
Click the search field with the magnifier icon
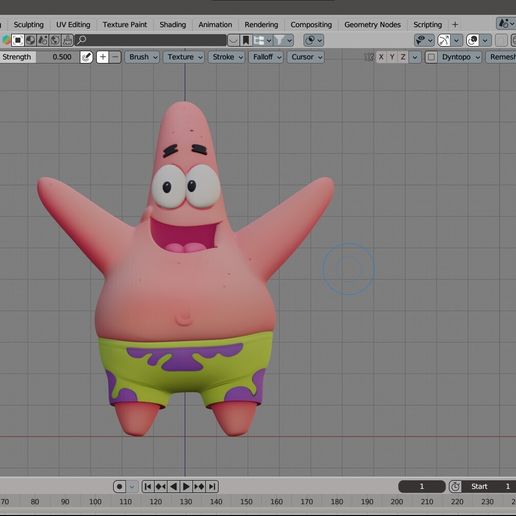click(150, 40)
